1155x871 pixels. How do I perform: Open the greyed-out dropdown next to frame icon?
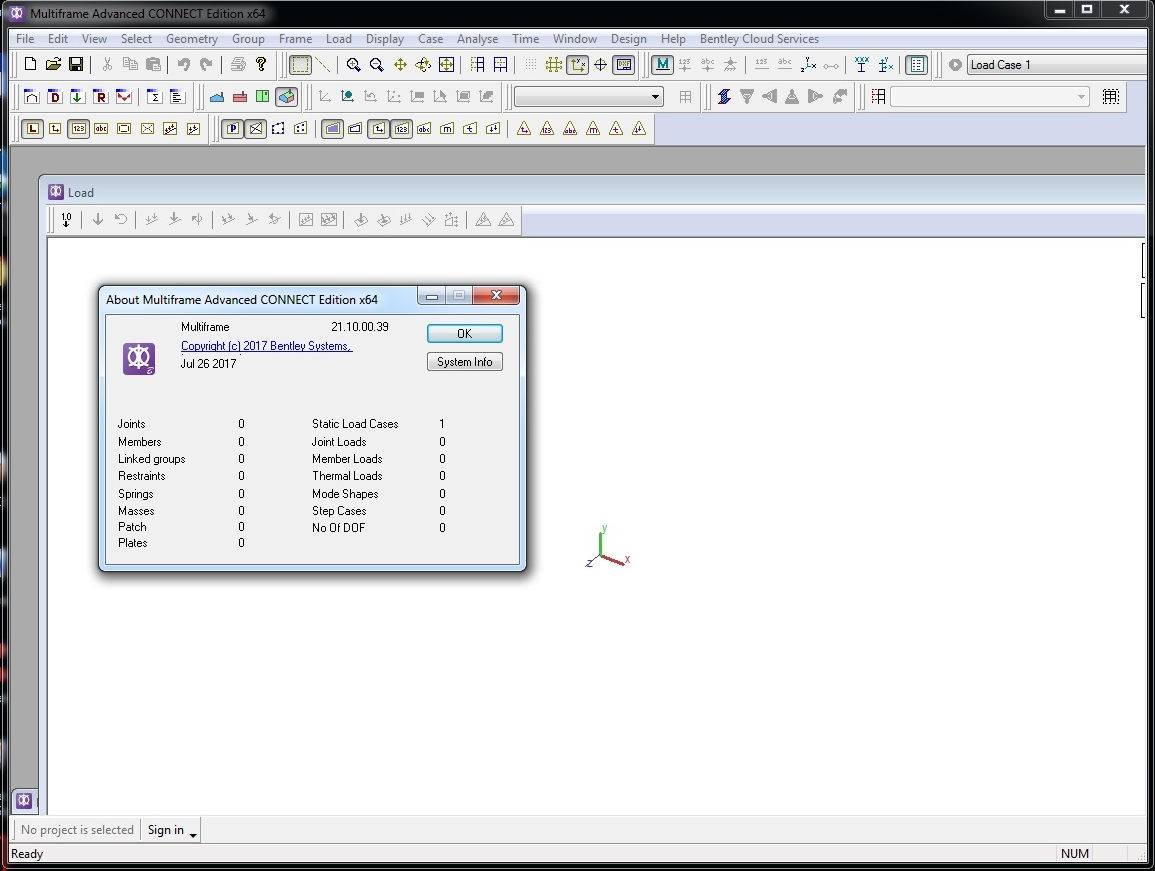point(989,97)
